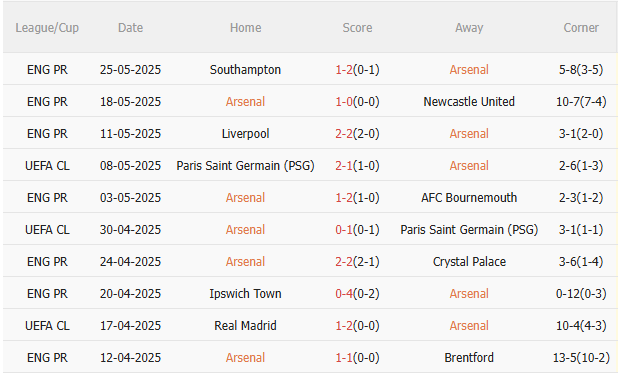Viewport: 618px width, 378px height.
Task: Click the Corner column header
Action: coord(581,28)
